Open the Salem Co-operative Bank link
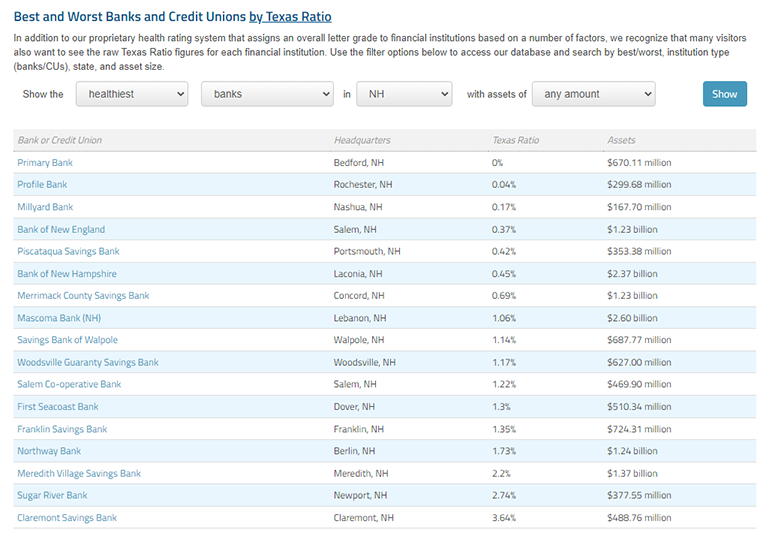Screen dimensions: 775x548 click(x=69, y=384)
